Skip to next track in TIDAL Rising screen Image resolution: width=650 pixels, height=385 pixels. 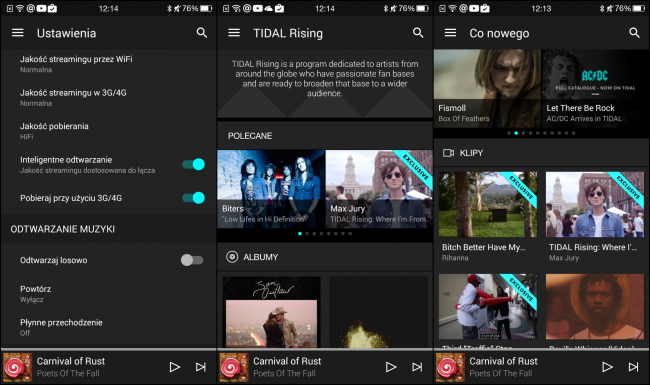tap(417, 367)
